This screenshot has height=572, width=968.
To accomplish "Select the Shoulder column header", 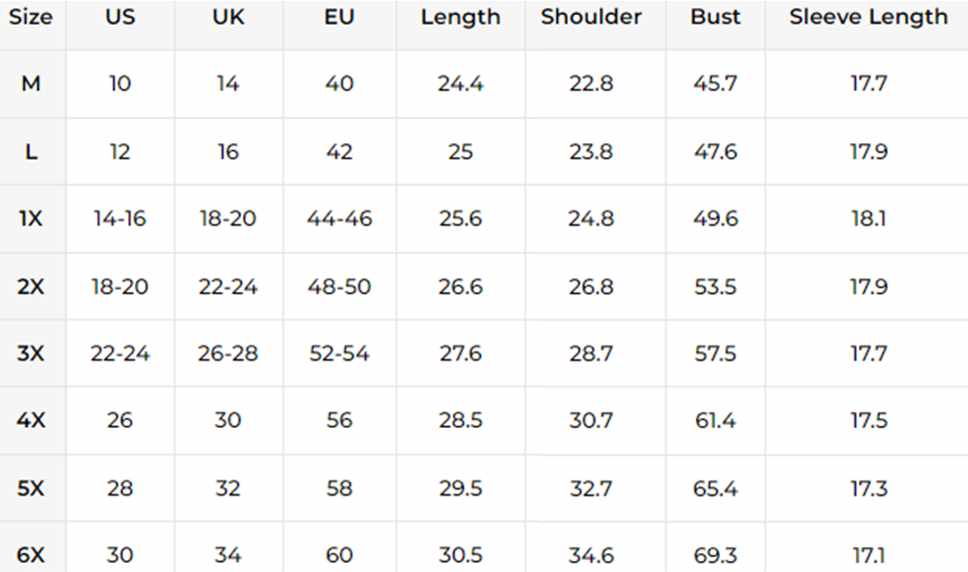I will pyautogui.click(x=591, y=17).
